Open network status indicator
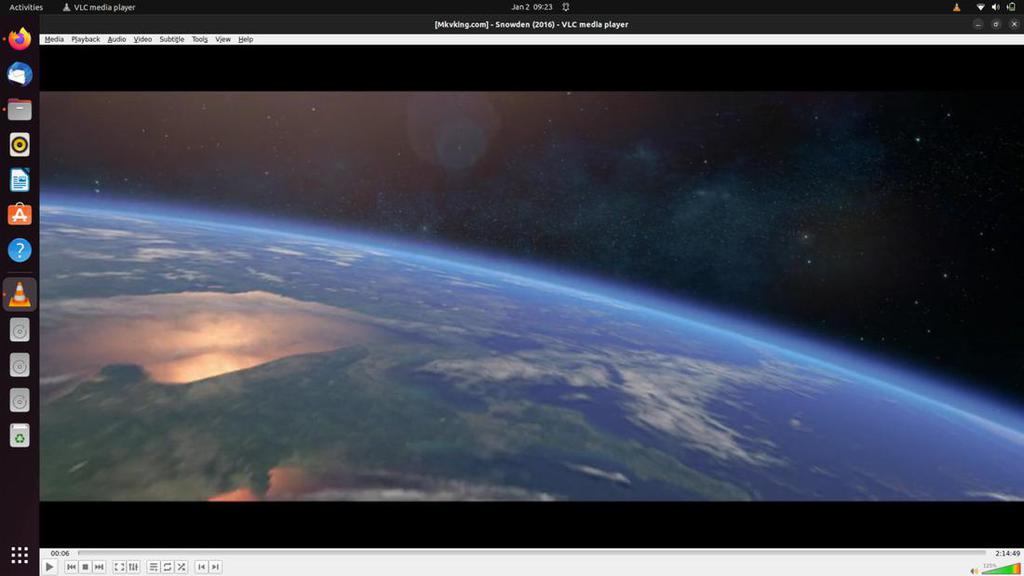The height and width of the screenshot is (576, 1024). click(x=980, y=7)
